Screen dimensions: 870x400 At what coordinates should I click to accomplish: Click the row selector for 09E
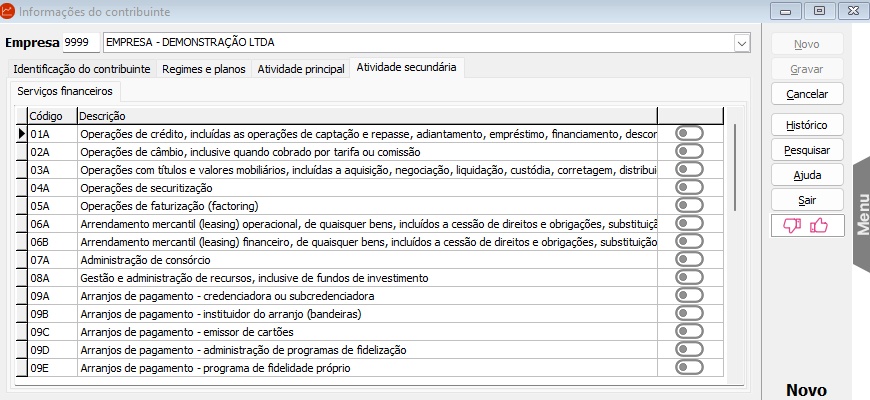(x=22, y=367)
